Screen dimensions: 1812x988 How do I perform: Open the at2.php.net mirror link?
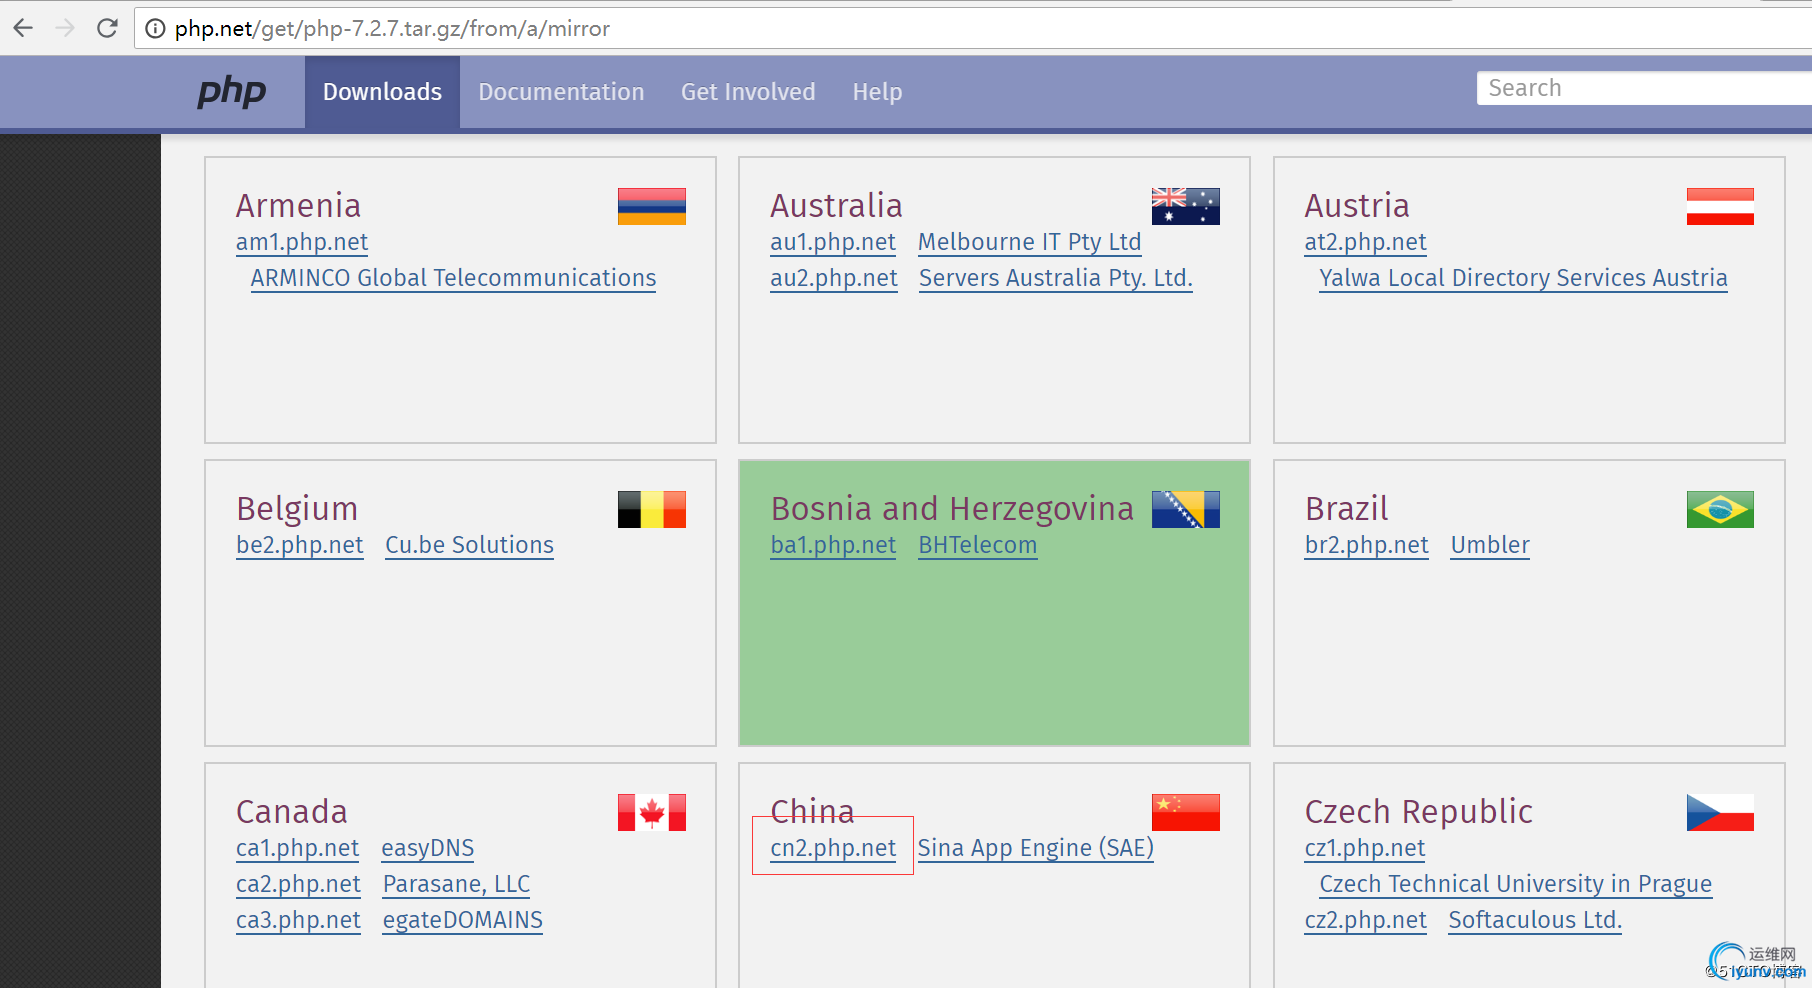click(x=1365, y=242)
